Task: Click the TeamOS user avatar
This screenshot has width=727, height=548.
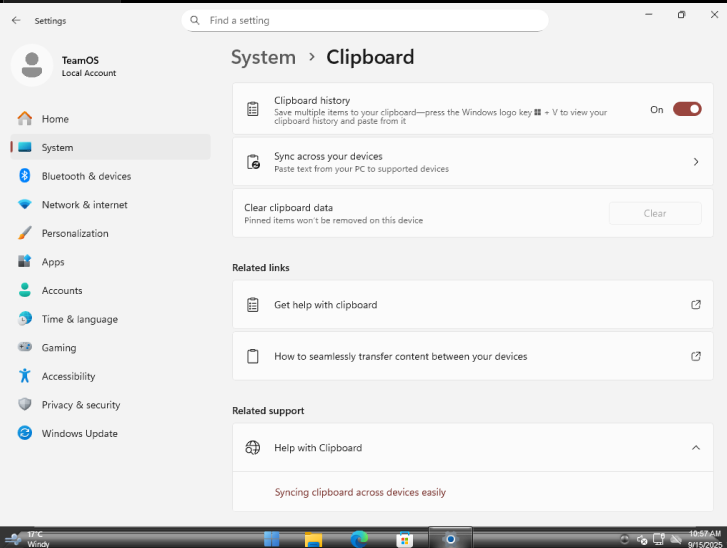Action: [32, 65]
